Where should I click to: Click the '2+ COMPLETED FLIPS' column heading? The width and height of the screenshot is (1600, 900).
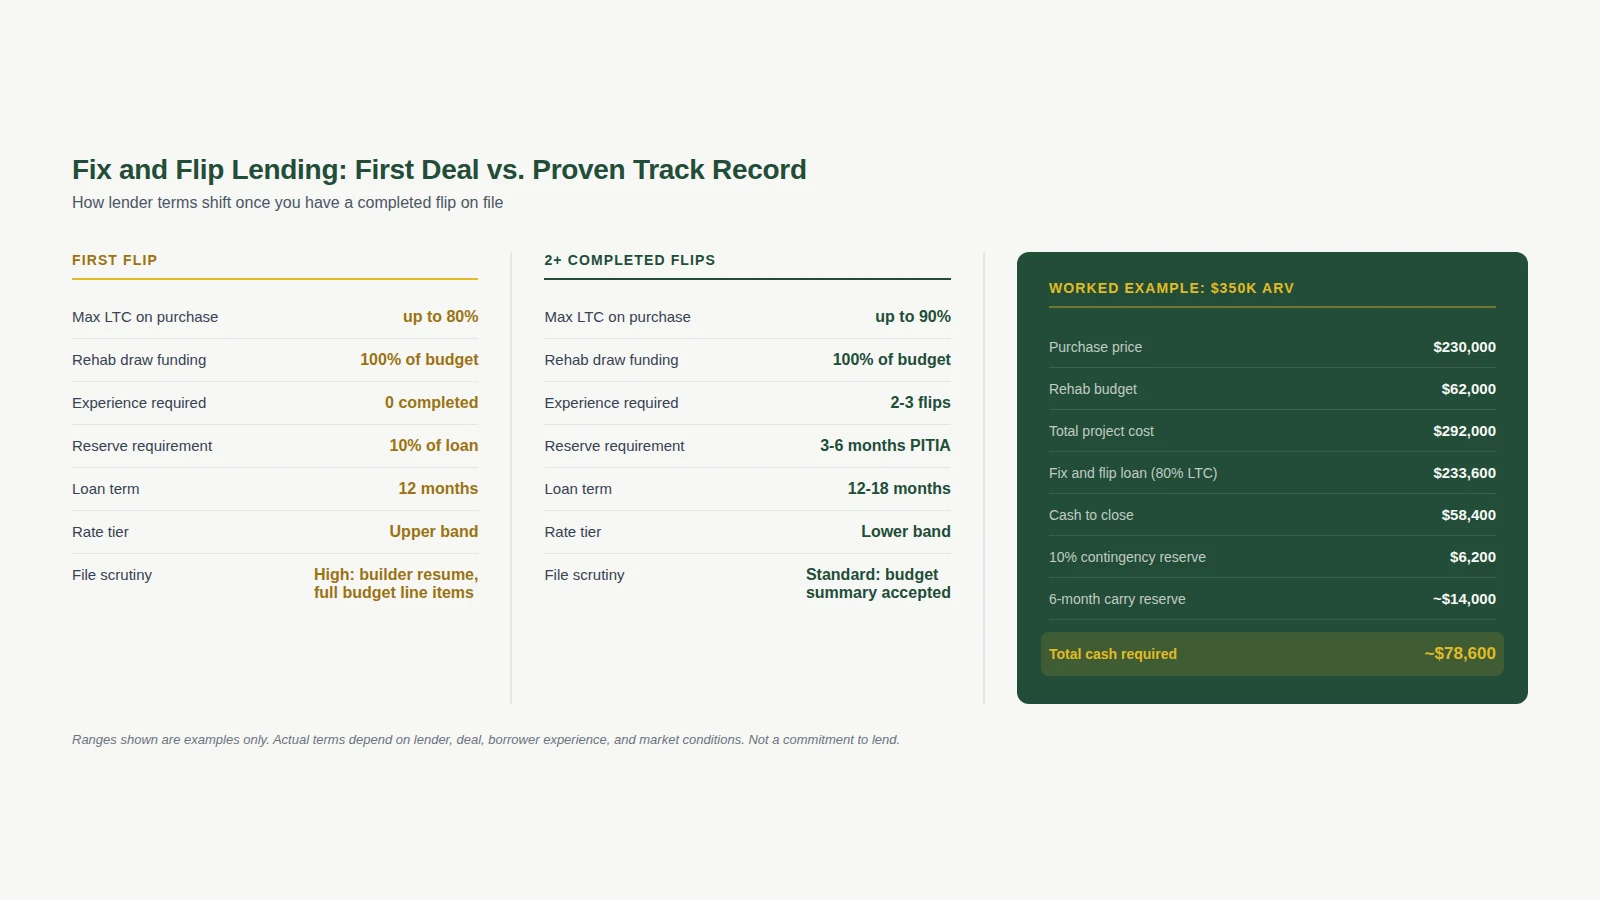coord(630,260)
